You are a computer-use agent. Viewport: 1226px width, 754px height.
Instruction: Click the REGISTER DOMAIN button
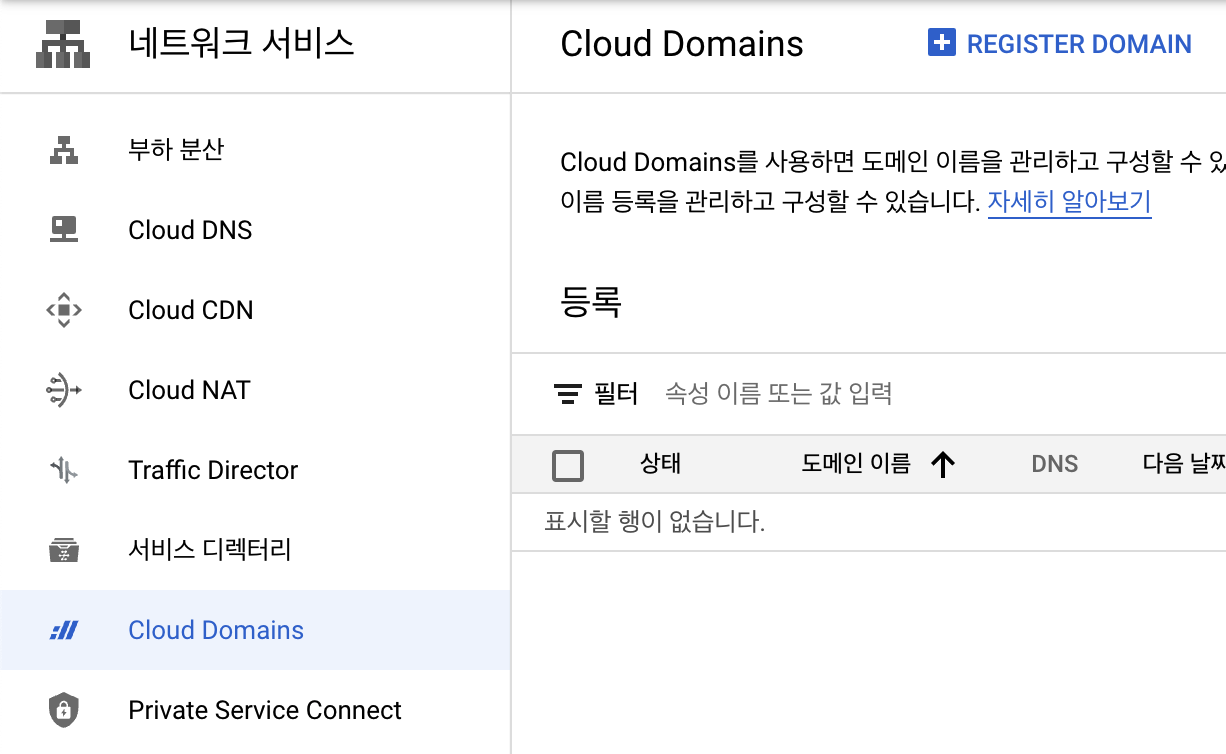tap(1060, 44)
